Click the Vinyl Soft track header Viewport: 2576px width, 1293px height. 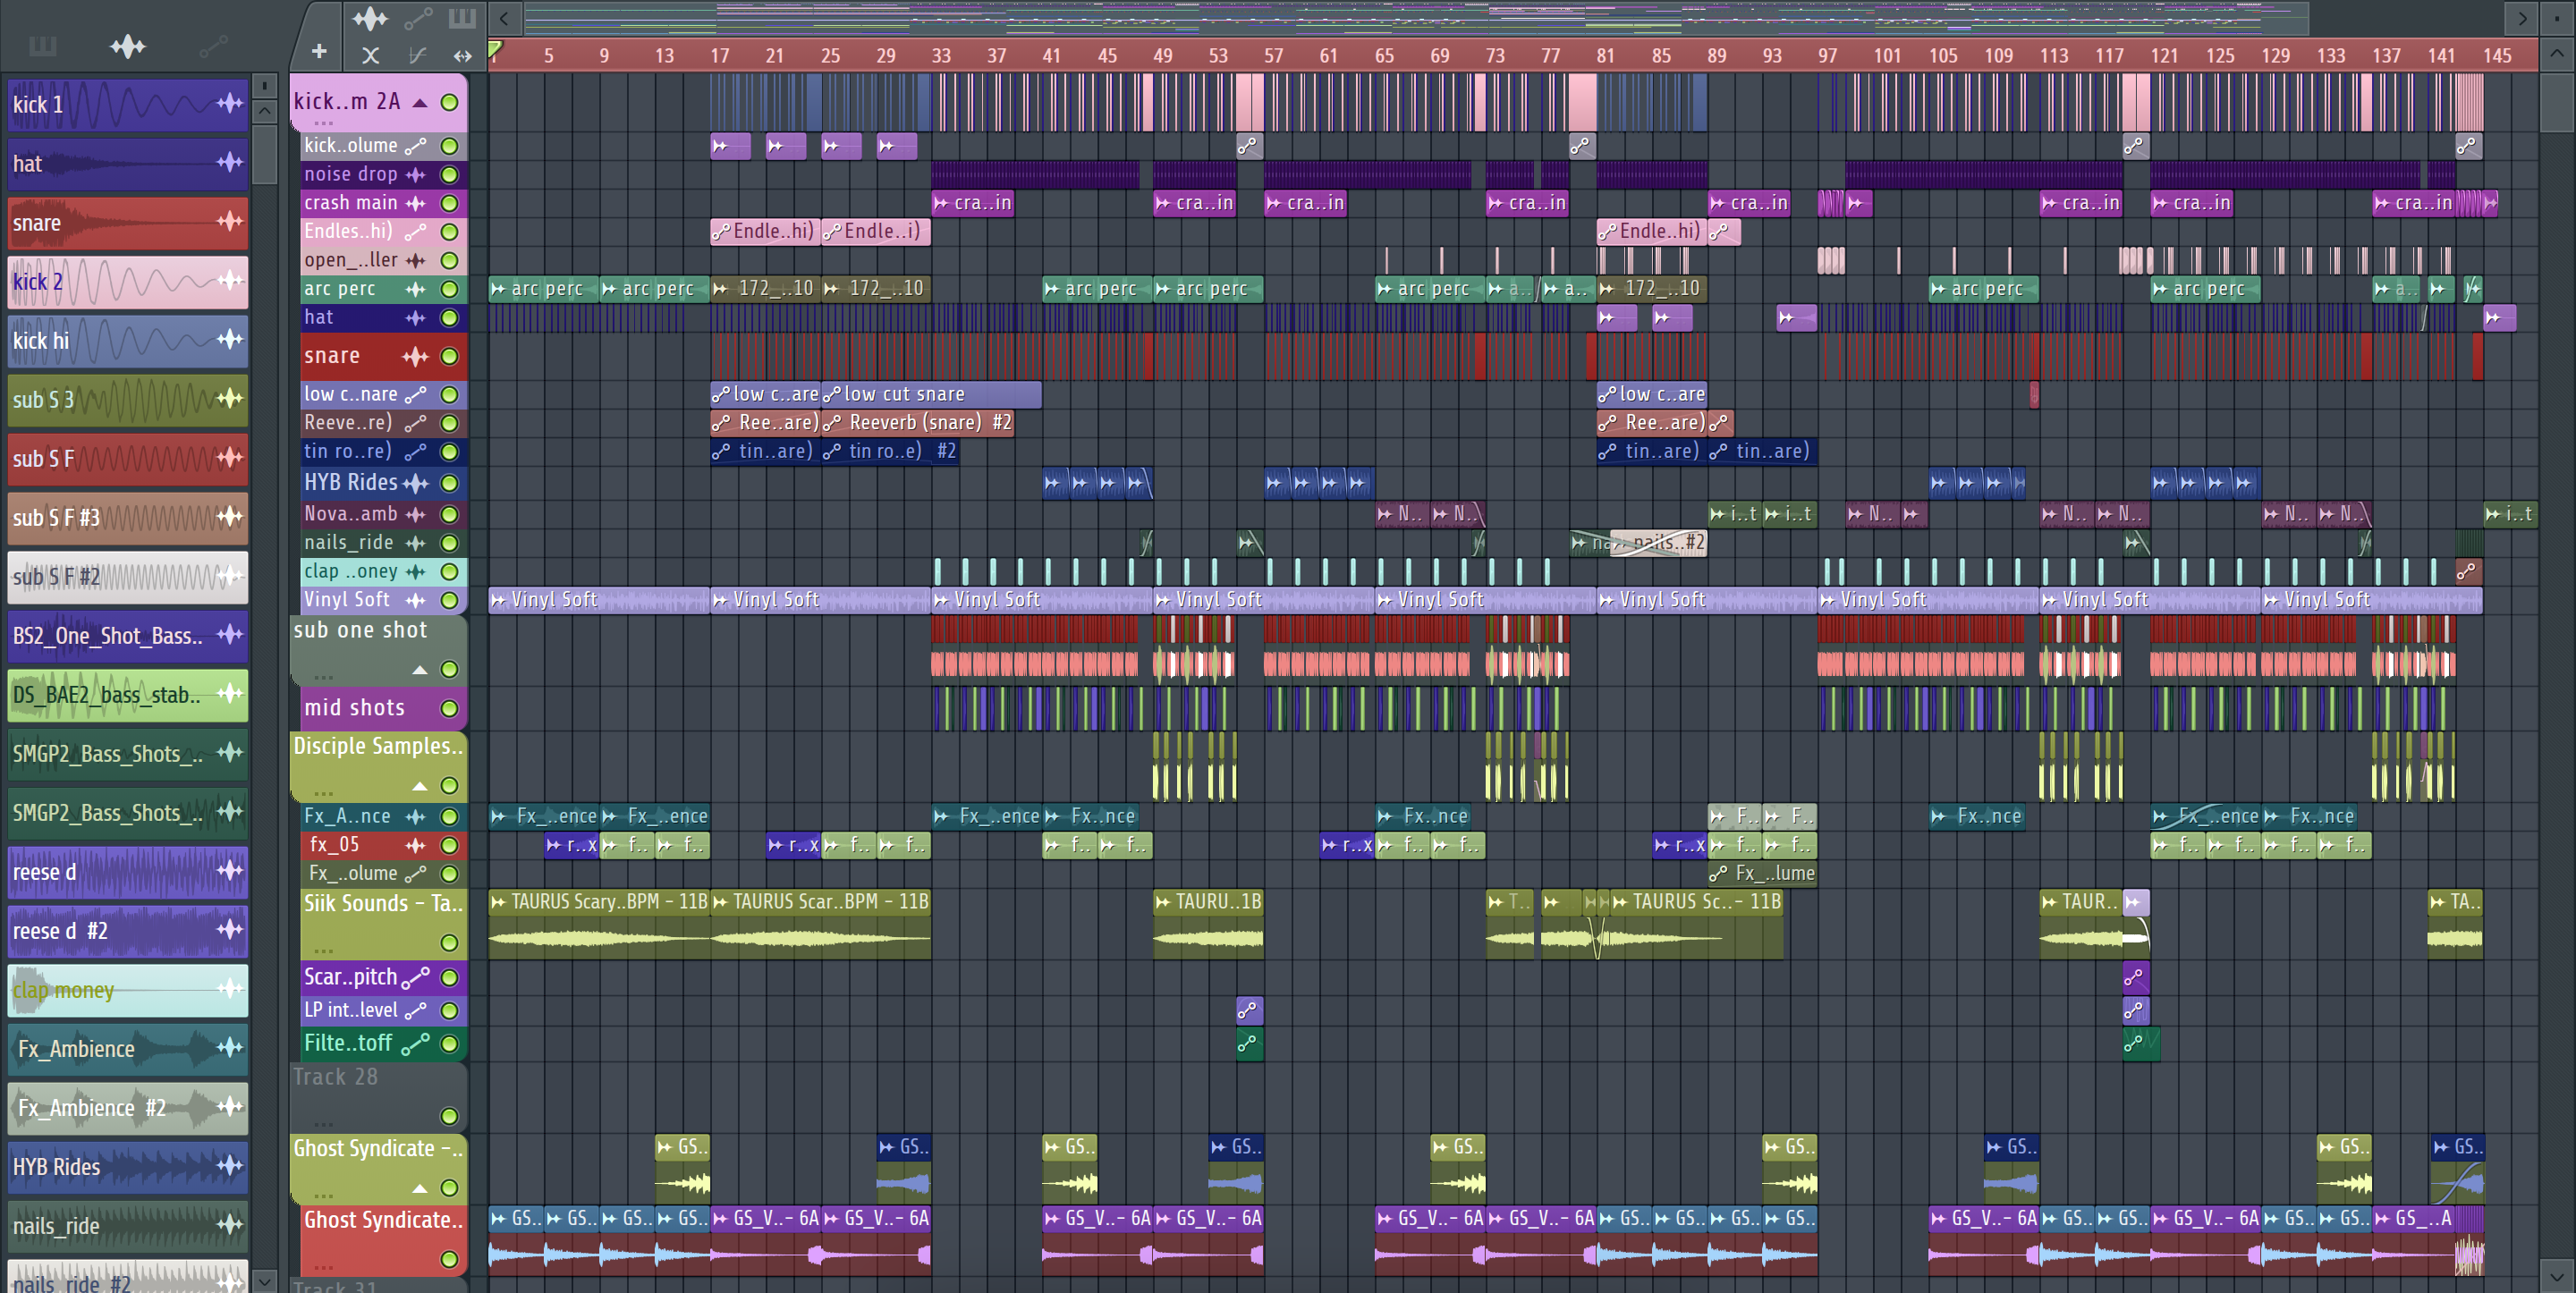(x=348, y=599)
